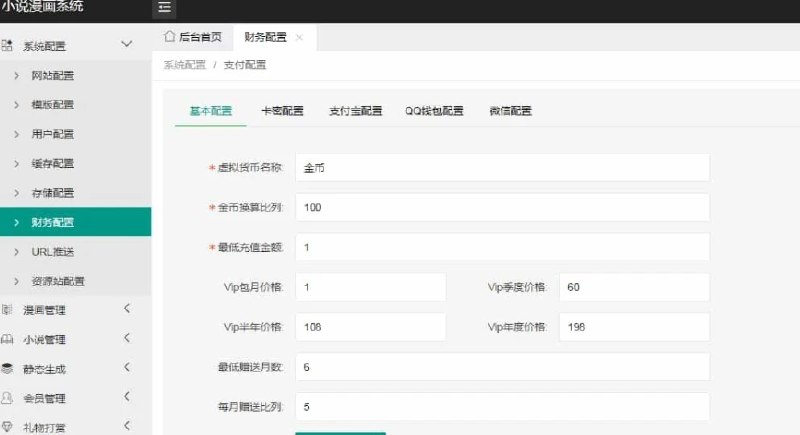Click the 漫画管理 sidebar icon
This screenshot has height=435, width=800.
7,310
